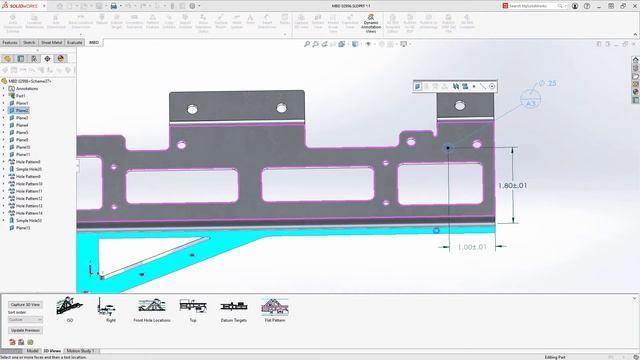This screenshot has height=360, width=640.
Task: Open the ConfigurationManager tab icon
Action: coord(34,59)
